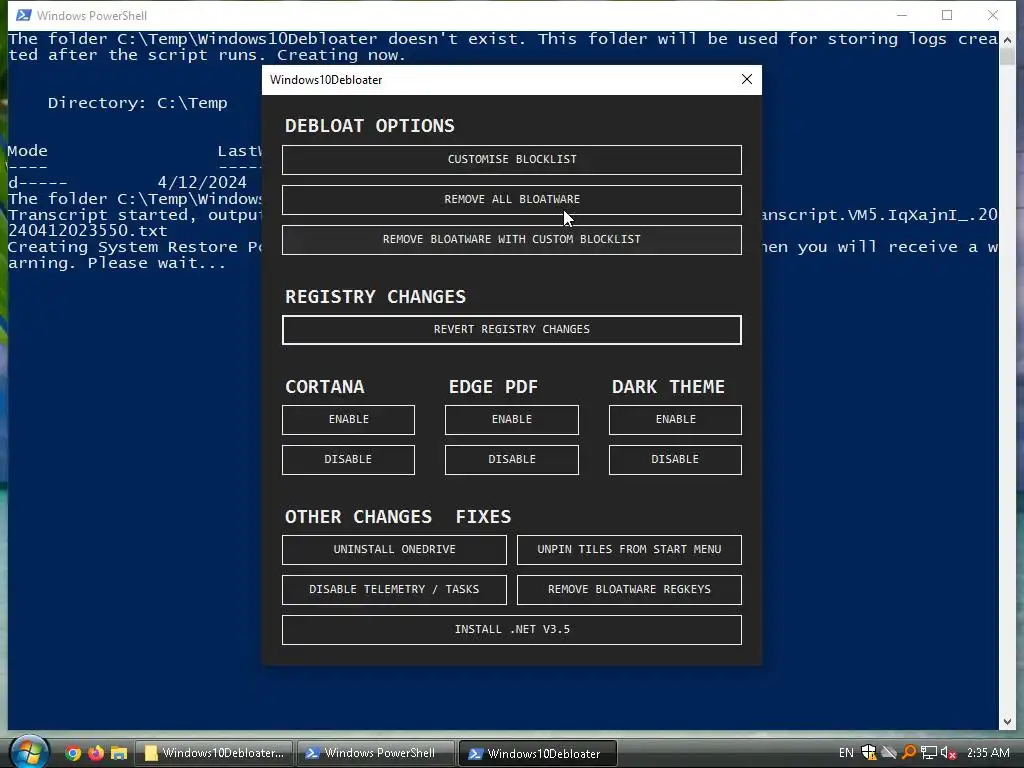
Task: Switch to Windows PowerShell taskbar item
Action: (376, 753)
